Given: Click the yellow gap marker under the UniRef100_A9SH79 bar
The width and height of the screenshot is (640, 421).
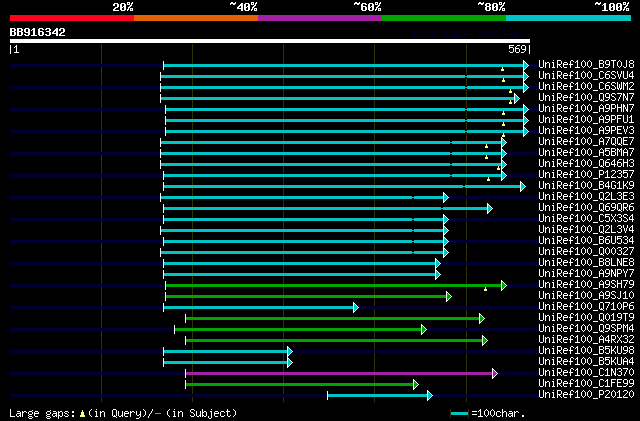Looking at the screenshot, I should click(x=485, y=289).
